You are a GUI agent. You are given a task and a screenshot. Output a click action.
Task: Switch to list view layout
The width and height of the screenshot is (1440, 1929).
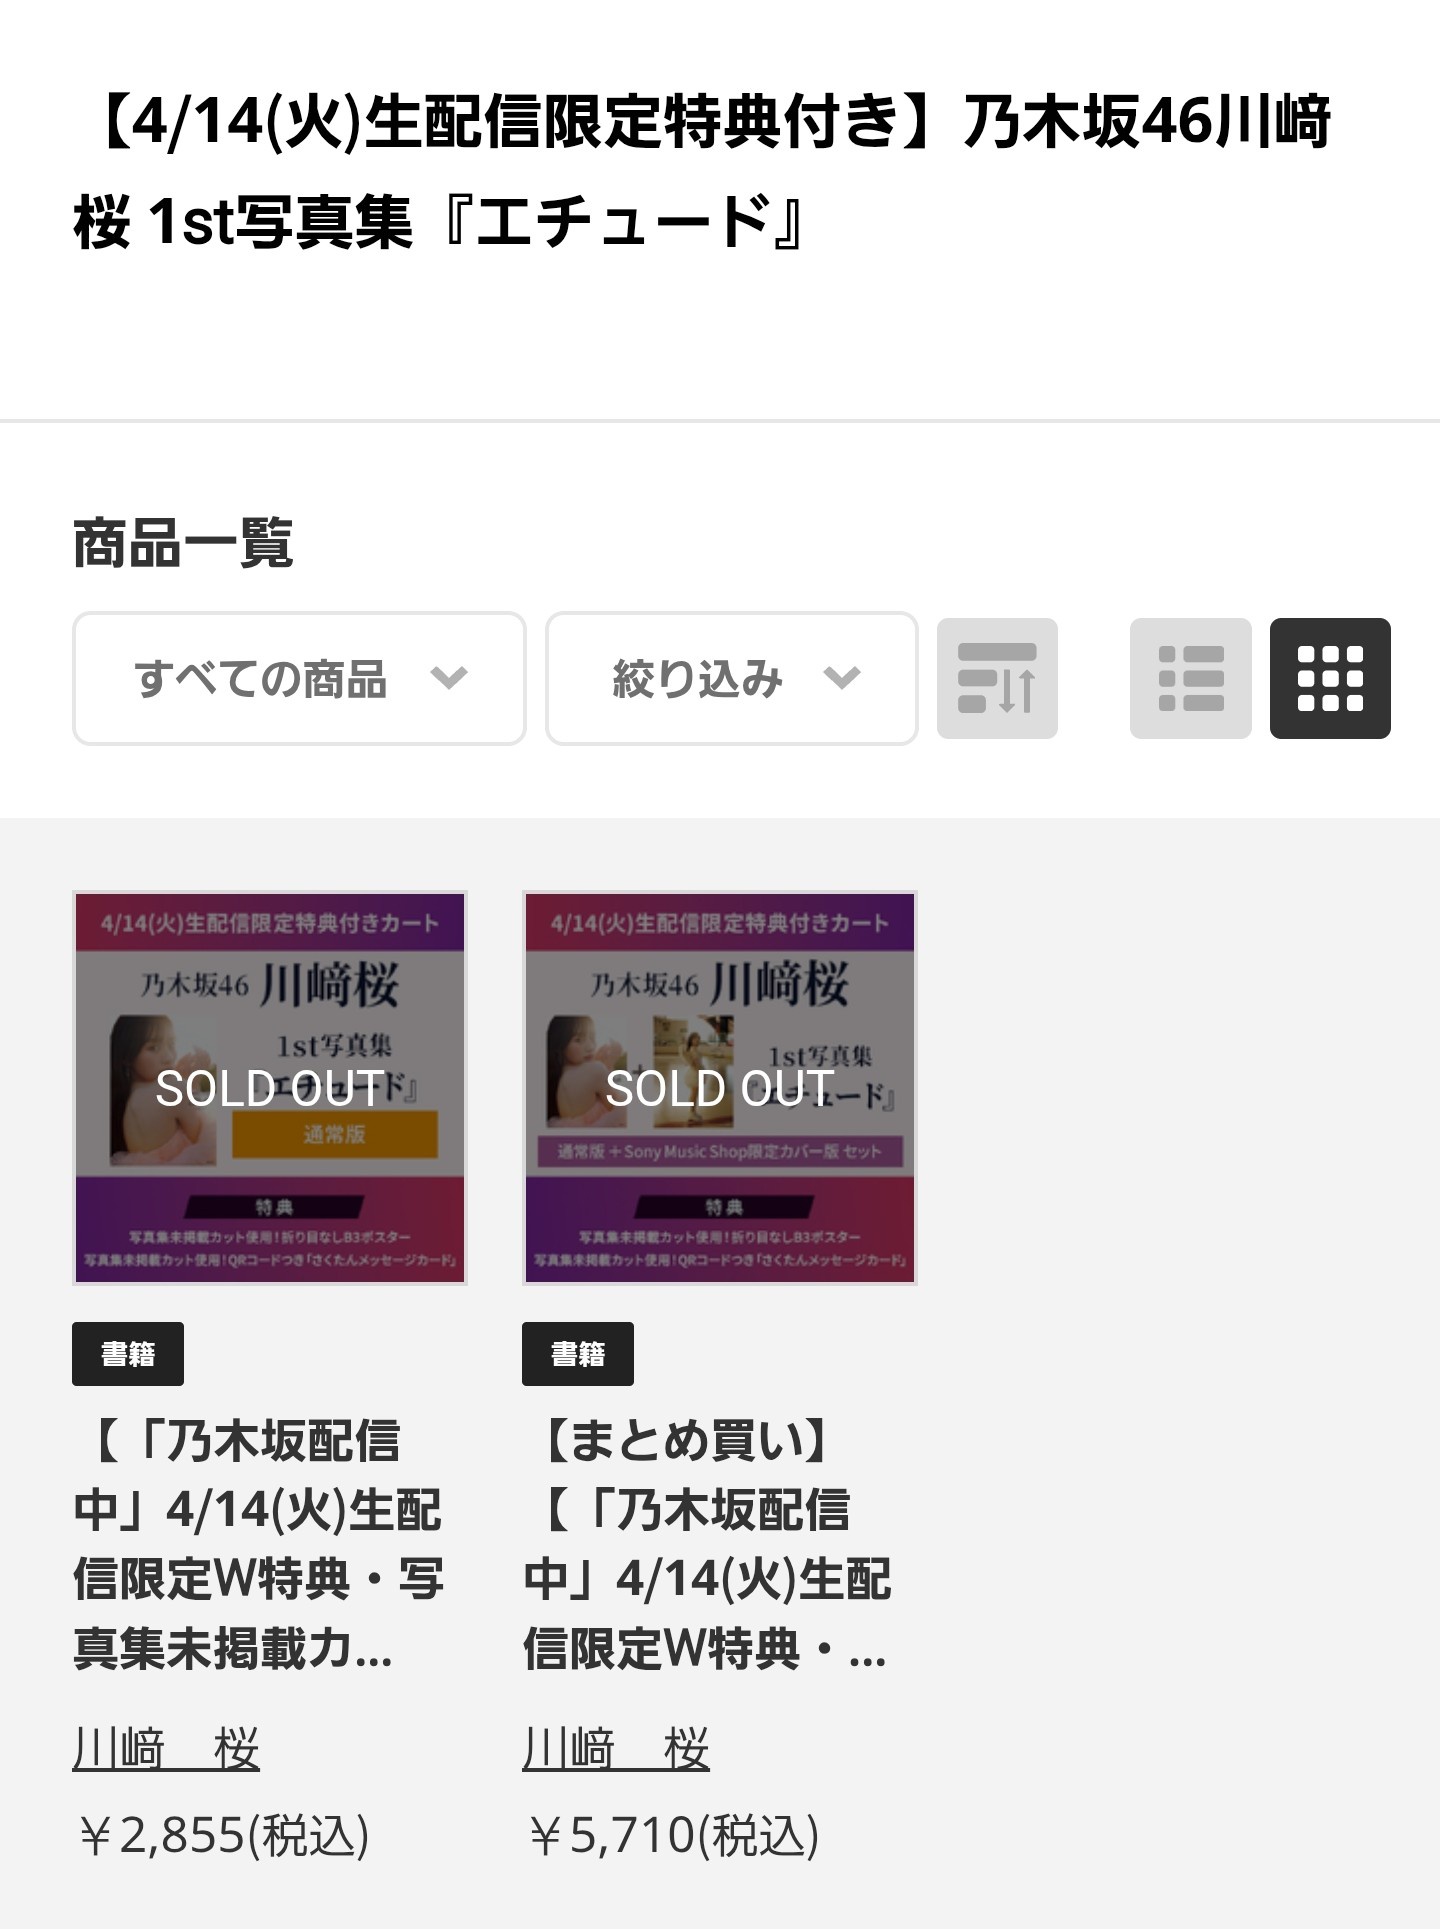[x=1190, y=678]
